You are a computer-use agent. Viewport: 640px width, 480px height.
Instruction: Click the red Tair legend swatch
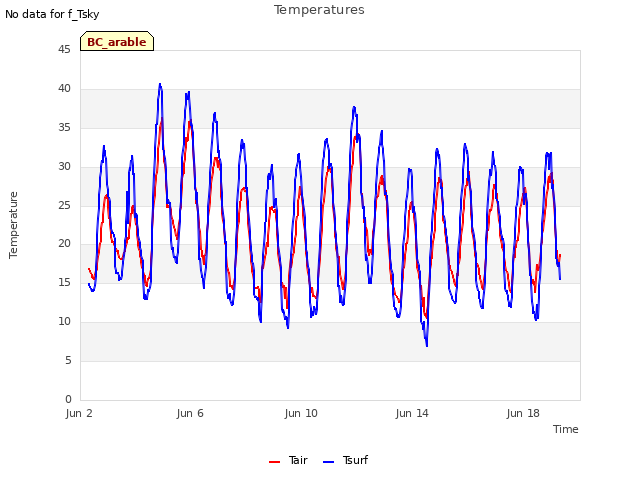[274, 462]
